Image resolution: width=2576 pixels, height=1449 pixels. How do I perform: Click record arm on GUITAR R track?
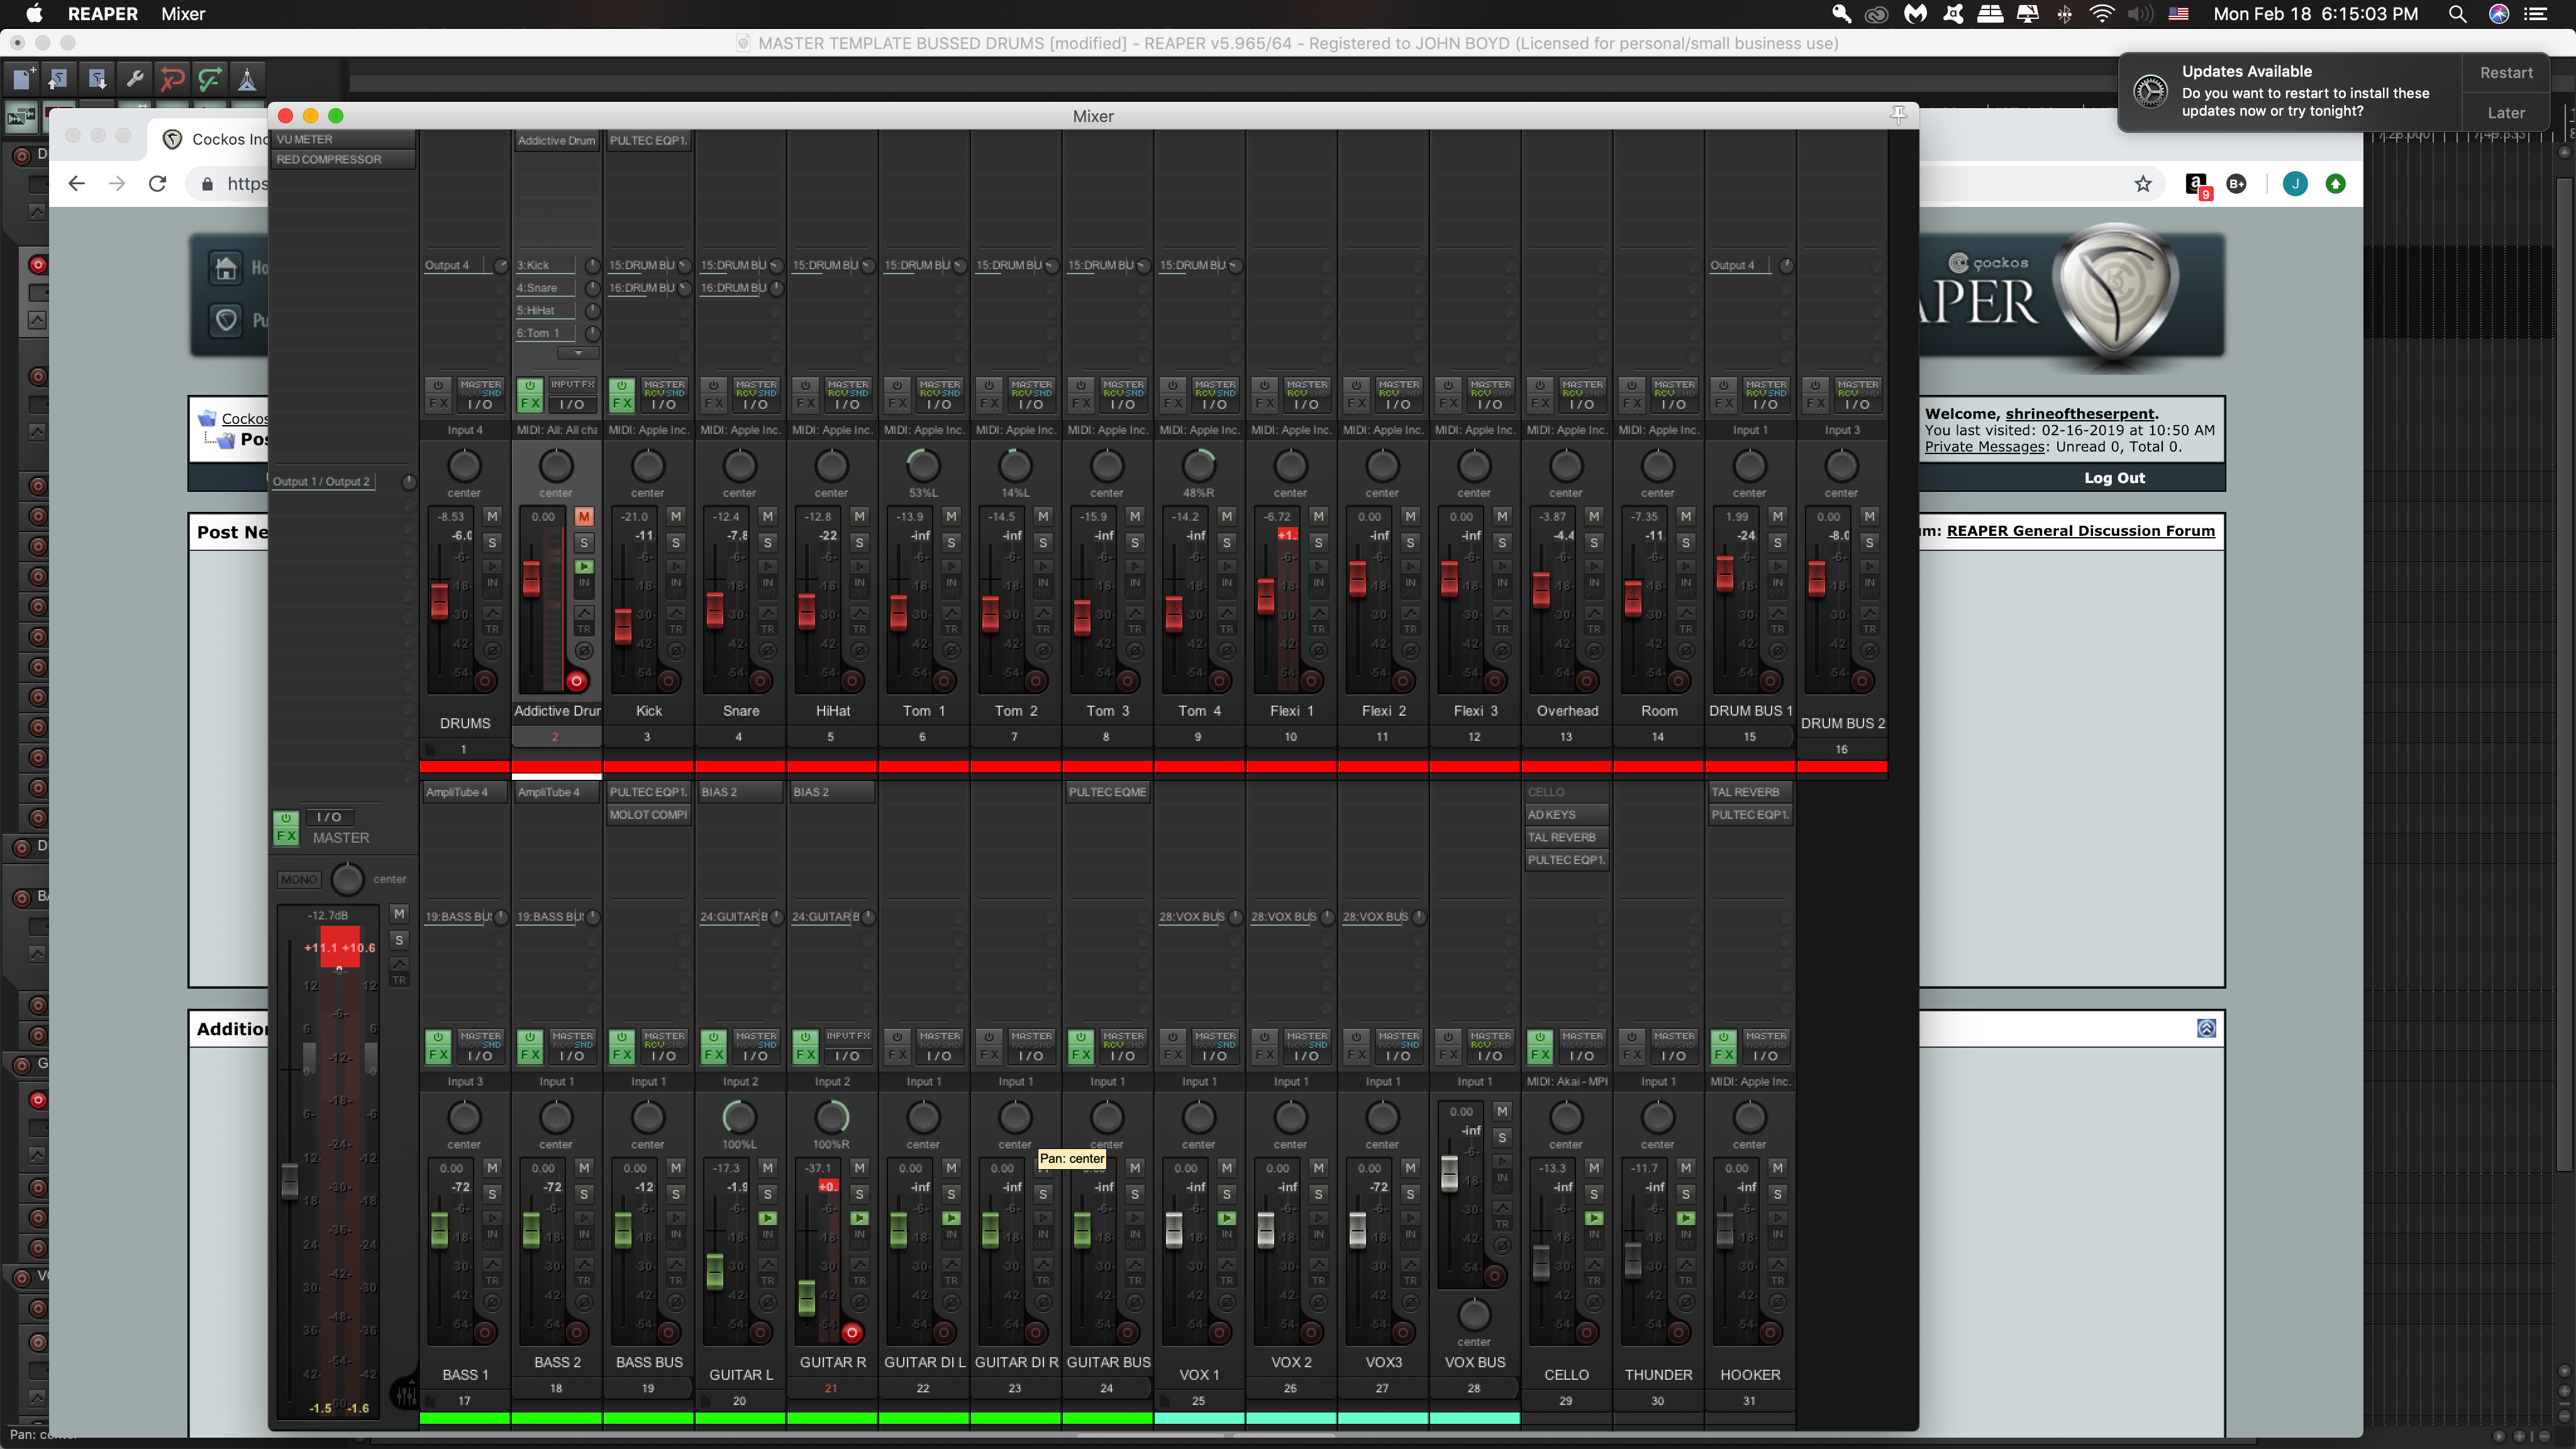tap(851, 1332)
